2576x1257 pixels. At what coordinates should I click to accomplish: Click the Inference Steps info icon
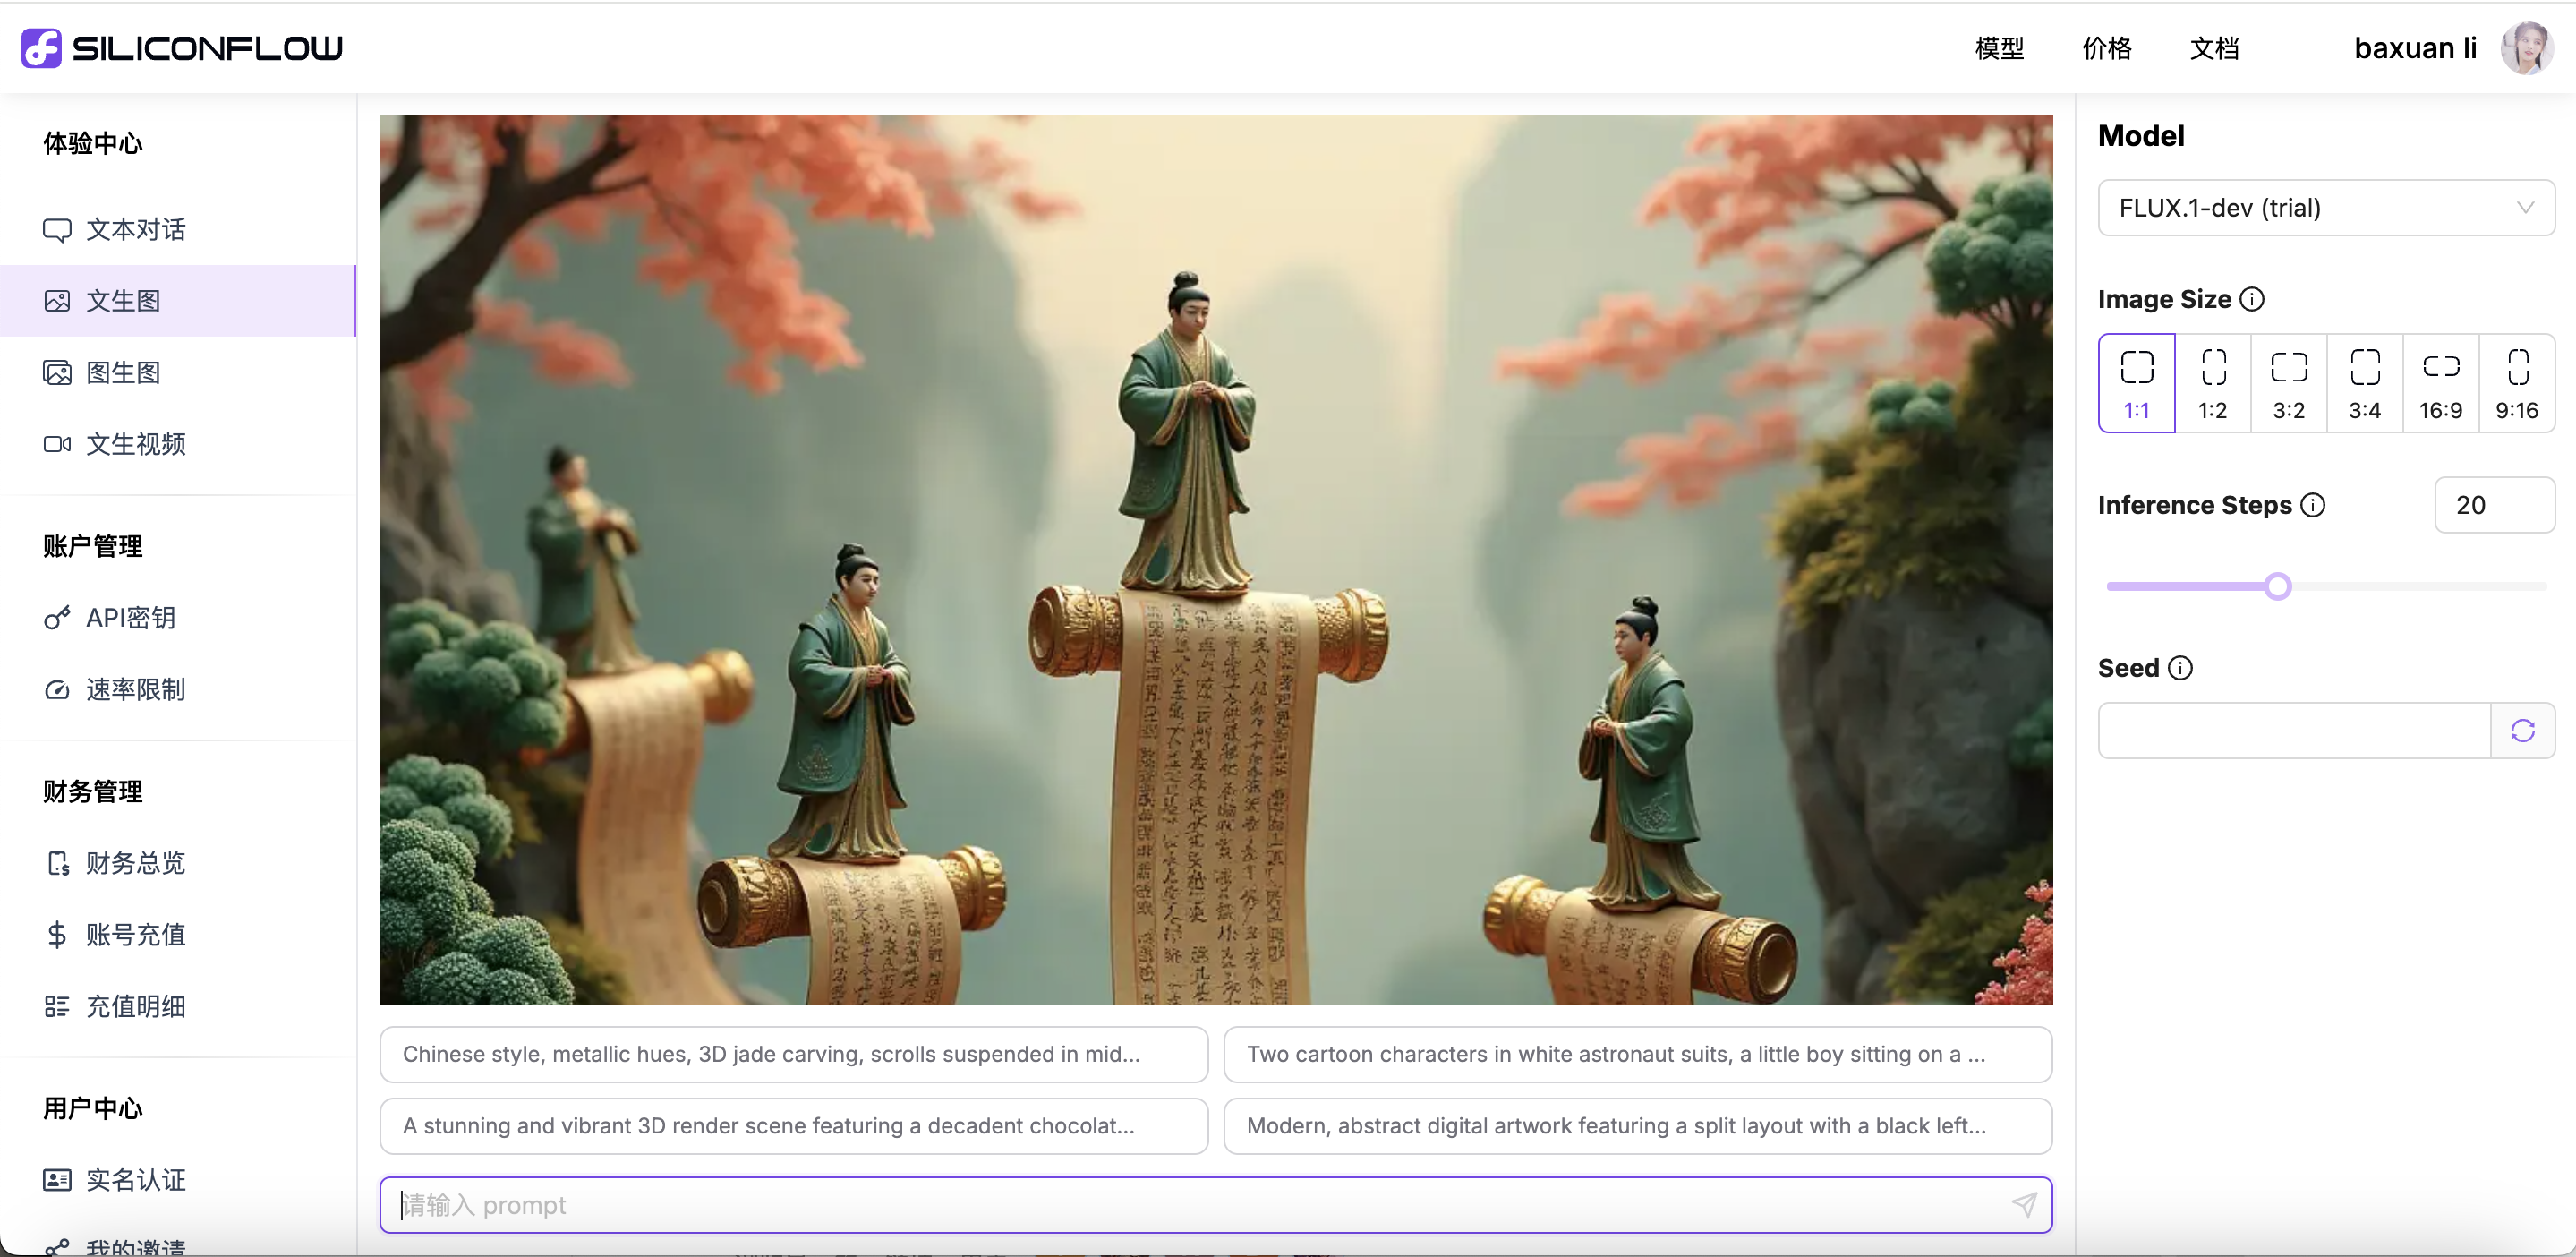coord(2313,505)
